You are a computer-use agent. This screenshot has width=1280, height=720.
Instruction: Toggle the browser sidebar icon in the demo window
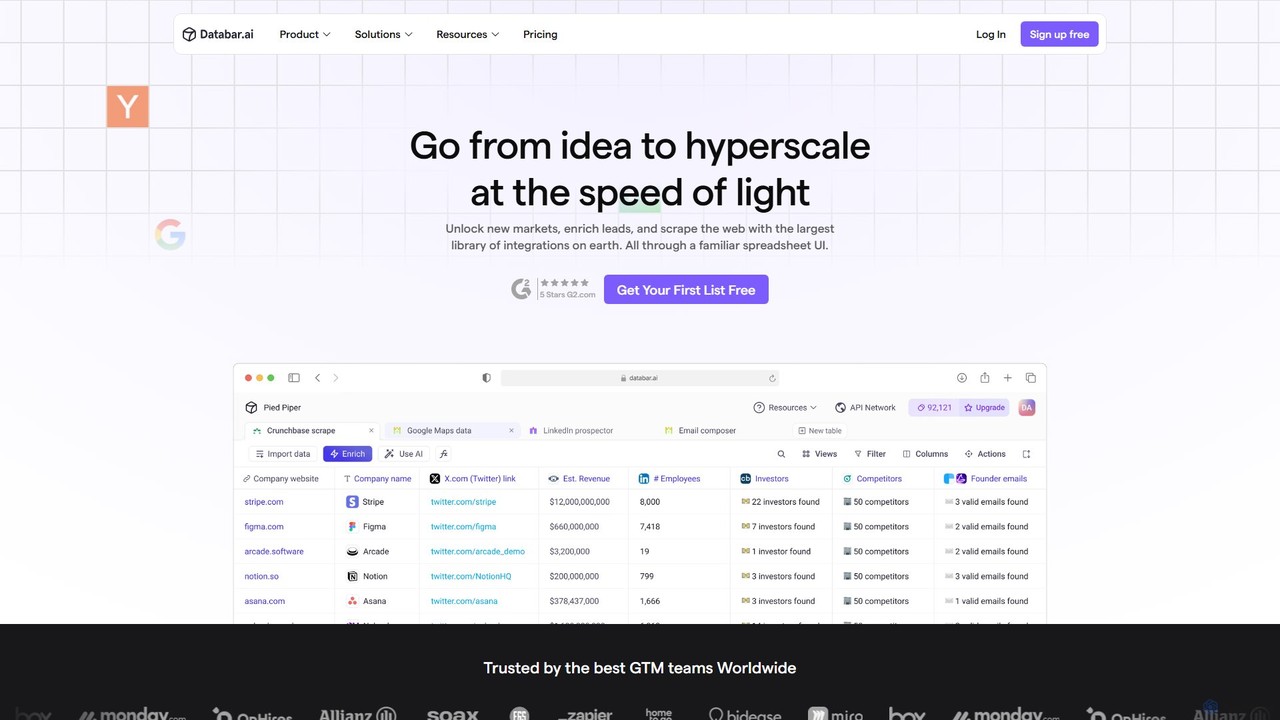click(x=294, y=378)
